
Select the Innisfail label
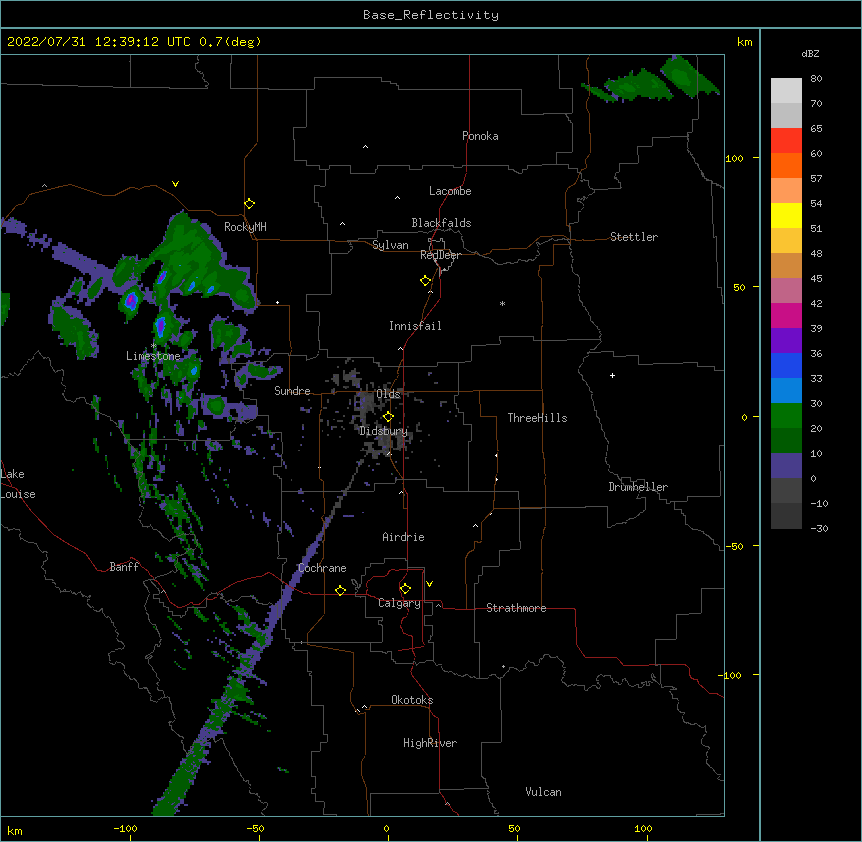pos(415,326)
